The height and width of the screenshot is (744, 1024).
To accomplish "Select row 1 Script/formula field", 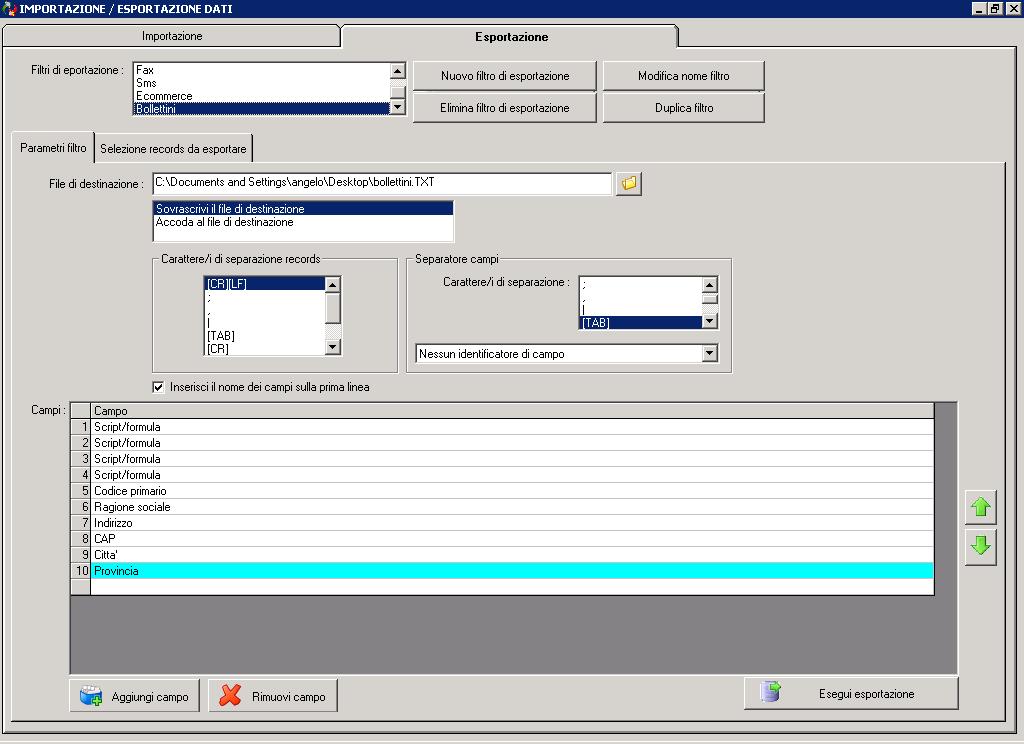I will click(512, 427).
